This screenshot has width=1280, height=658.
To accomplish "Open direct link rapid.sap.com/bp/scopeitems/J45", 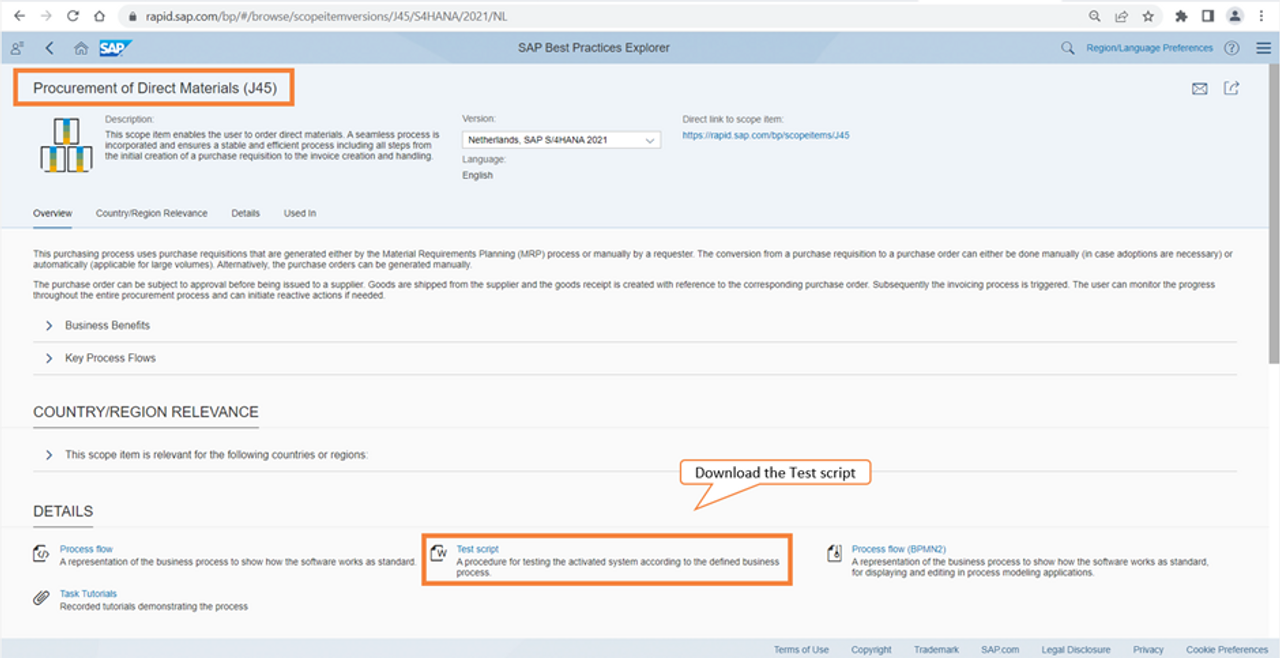I will [766, 135].
